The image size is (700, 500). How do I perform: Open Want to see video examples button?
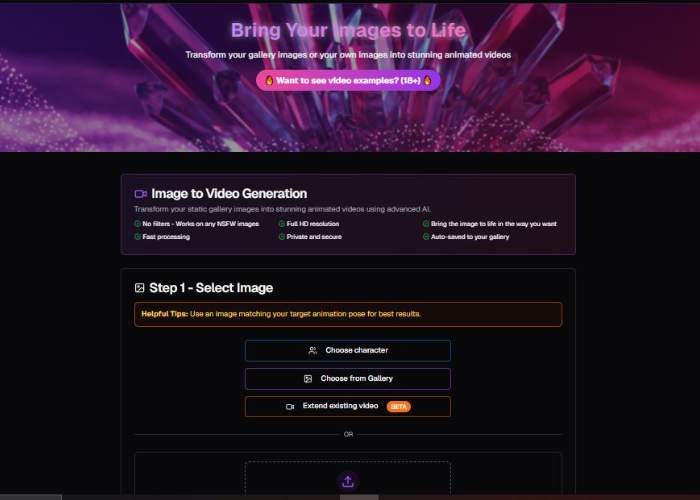click(x=348, y=80)
